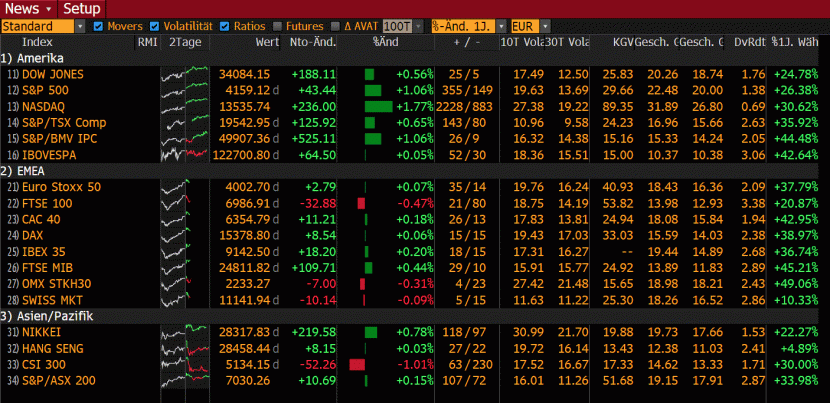Click the Wert column header

point(267,42)
